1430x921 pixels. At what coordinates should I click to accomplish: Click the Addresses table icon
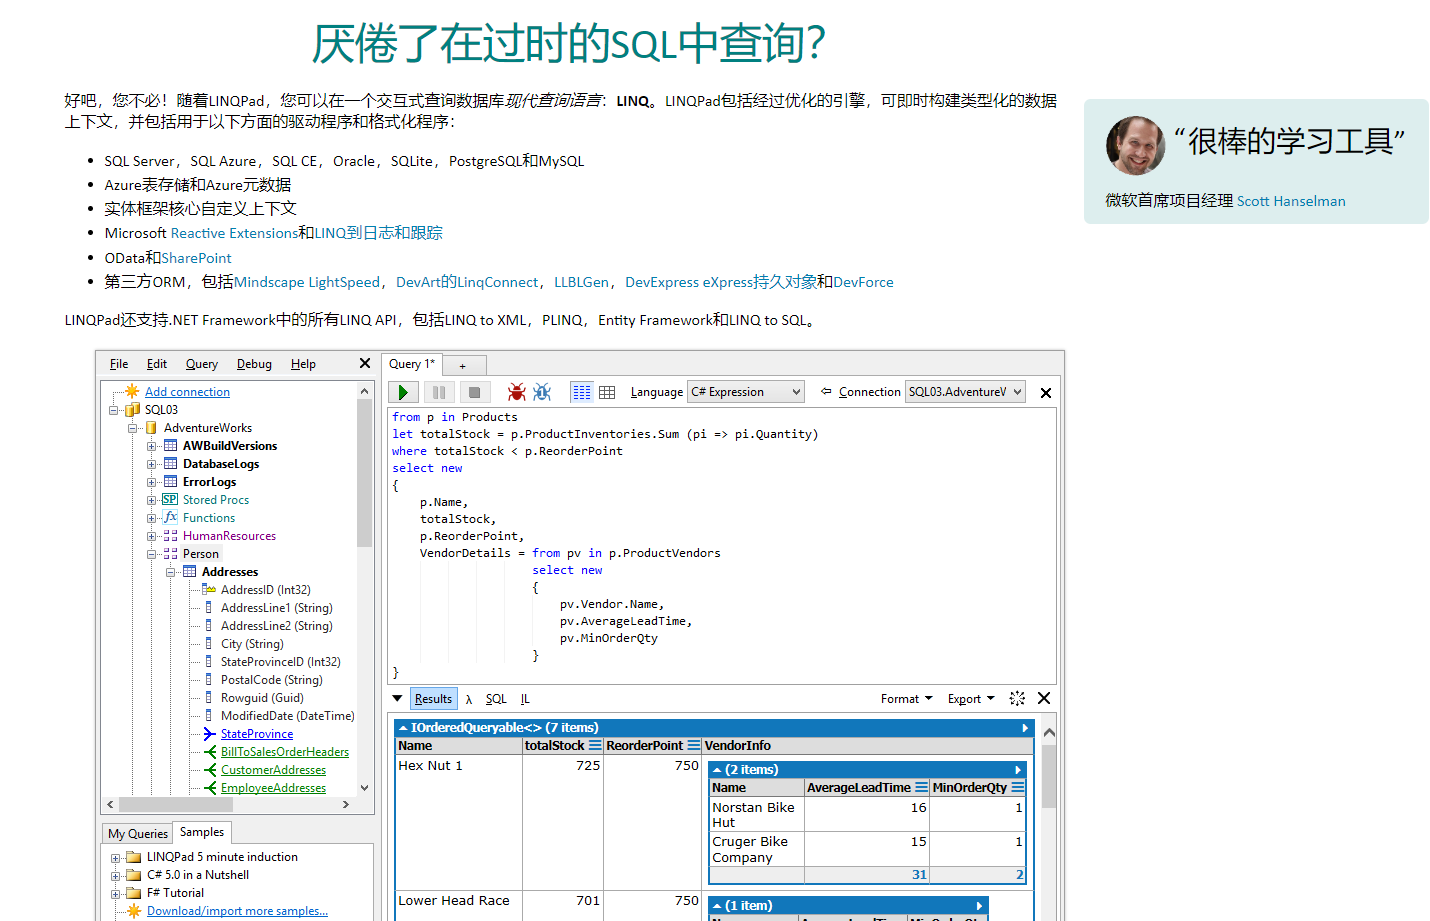point(189,571)
